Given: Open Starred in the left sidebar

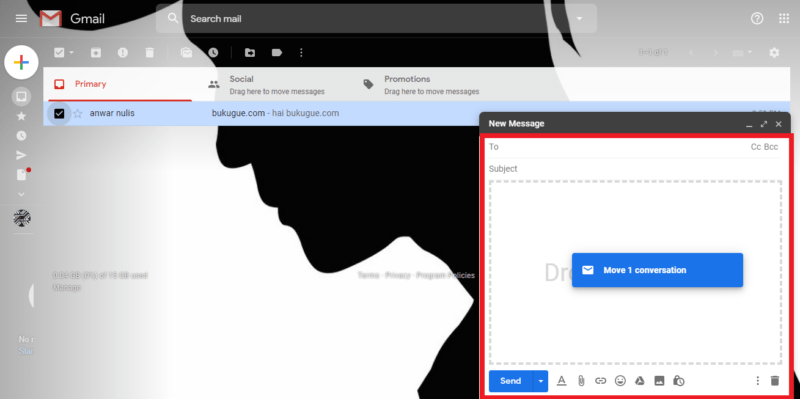Looking at the screenshot, I should (21, 116).
